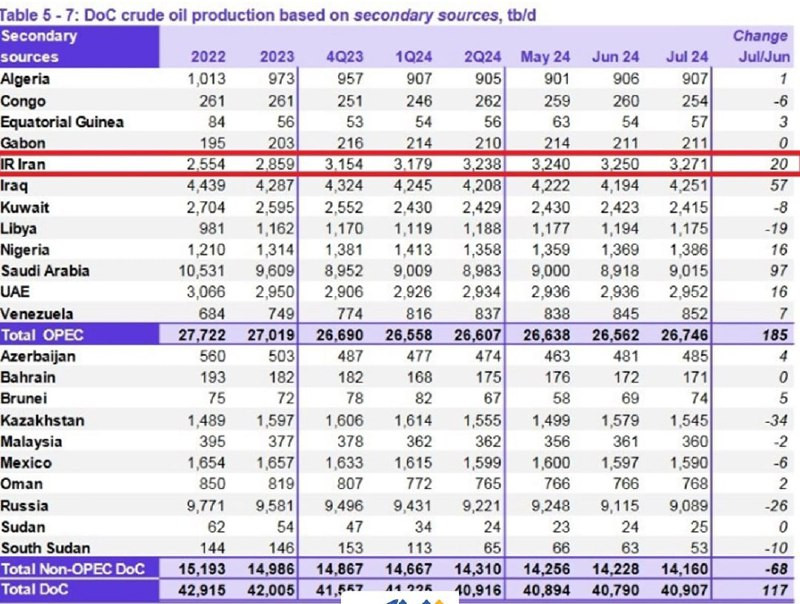The image size is (800, 604).
Task: Select Libya row label
Action: (x=18, y=228)
